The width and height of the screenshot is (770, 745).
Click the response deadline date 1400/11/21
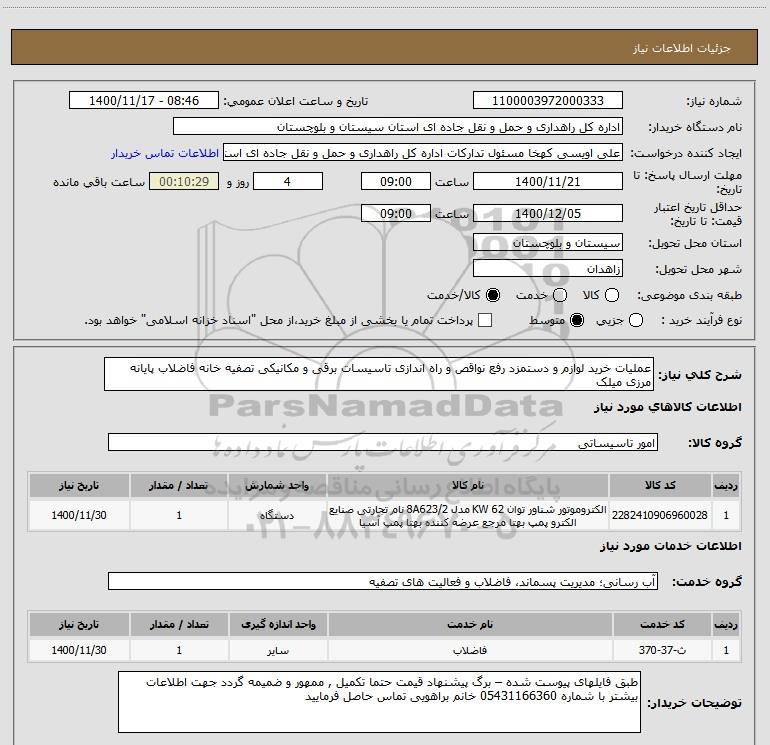point(548,181)
